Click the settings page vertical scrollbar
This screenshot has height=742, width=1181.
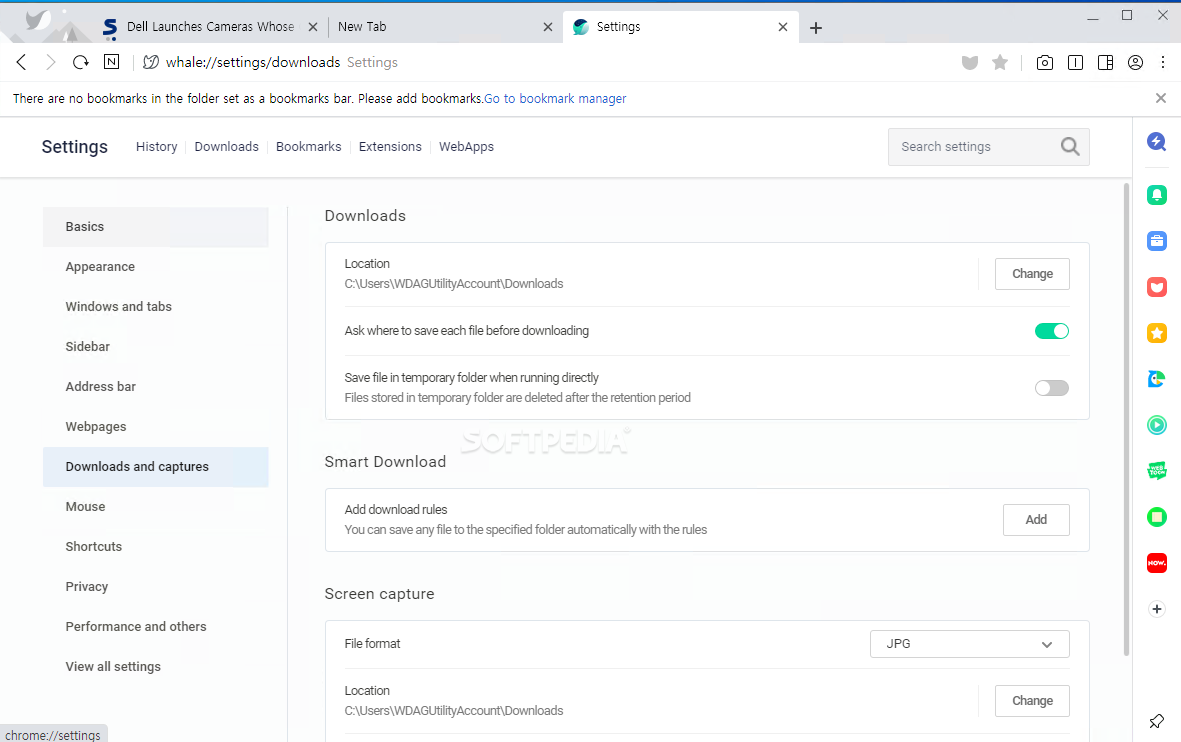(x=1127, y=418)
